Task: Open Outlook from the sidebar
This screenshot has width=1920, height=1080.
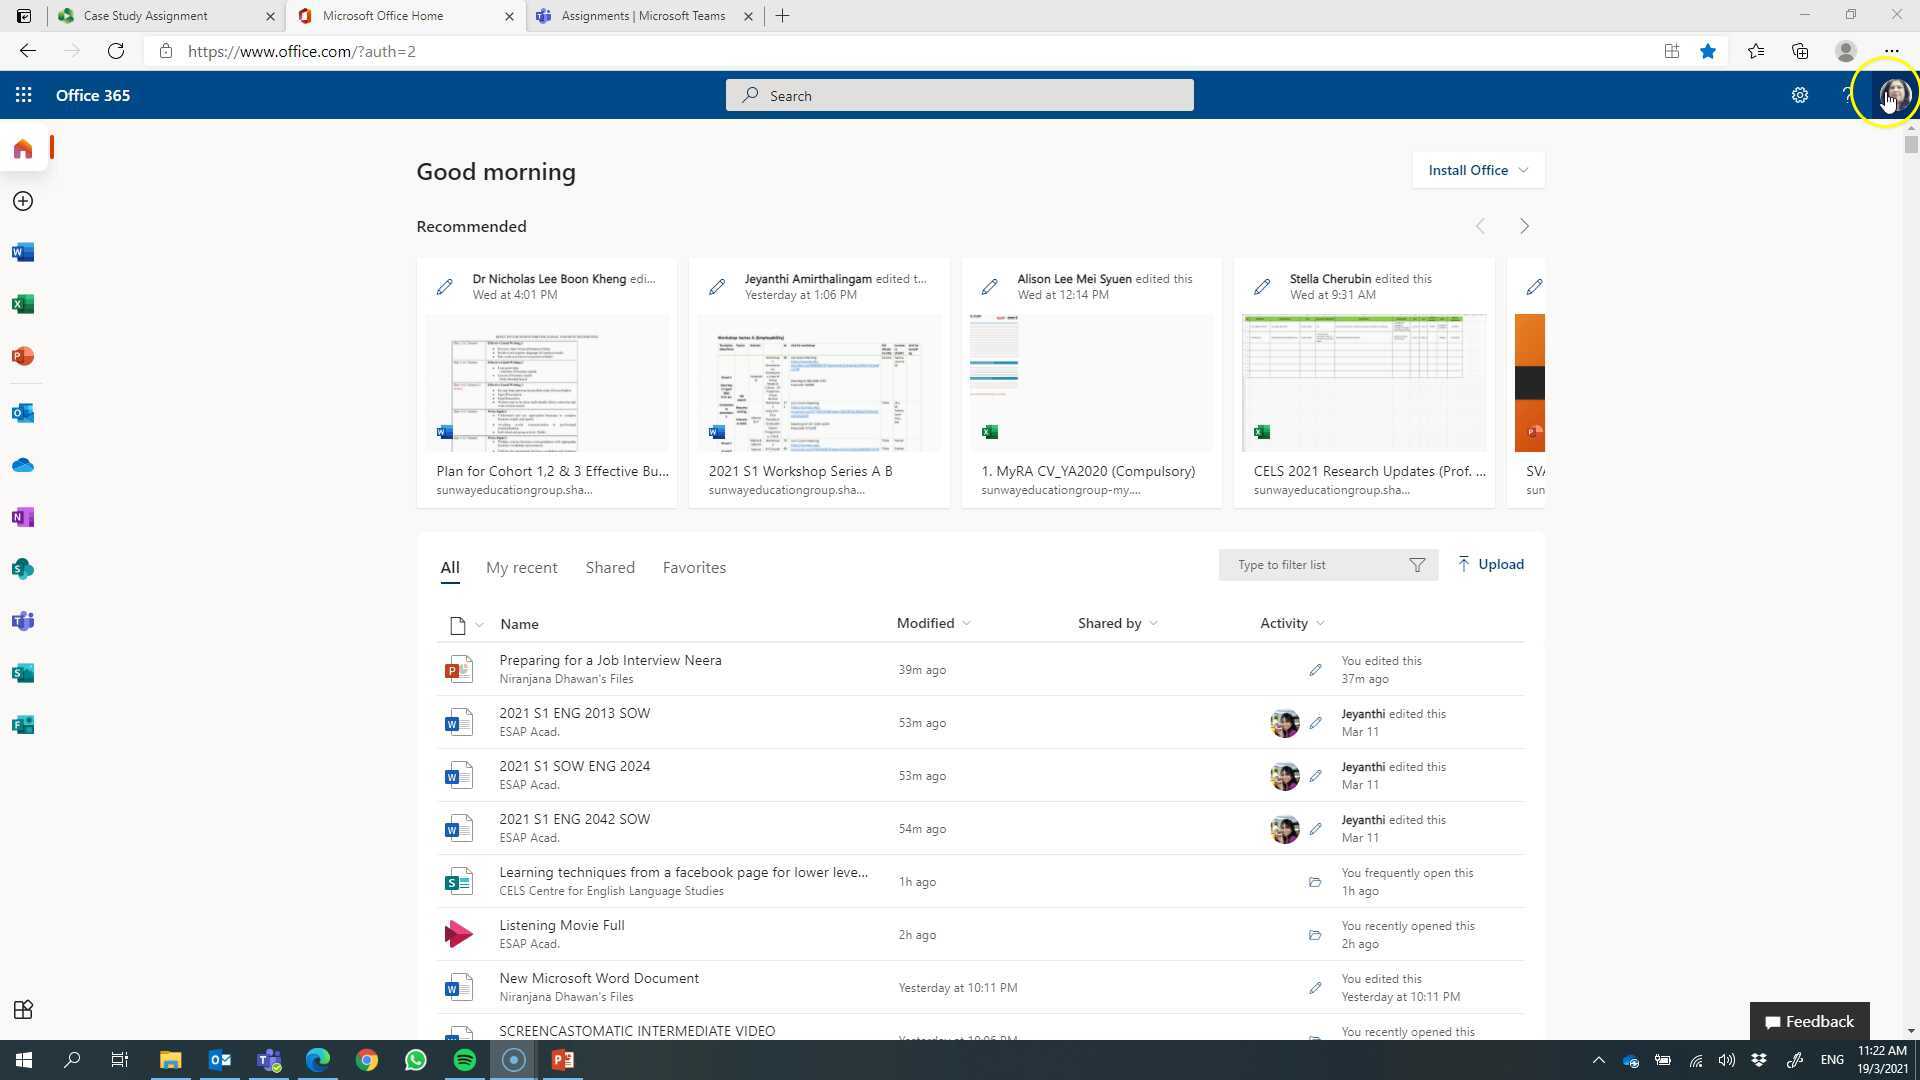Action: tap(22, 412)
